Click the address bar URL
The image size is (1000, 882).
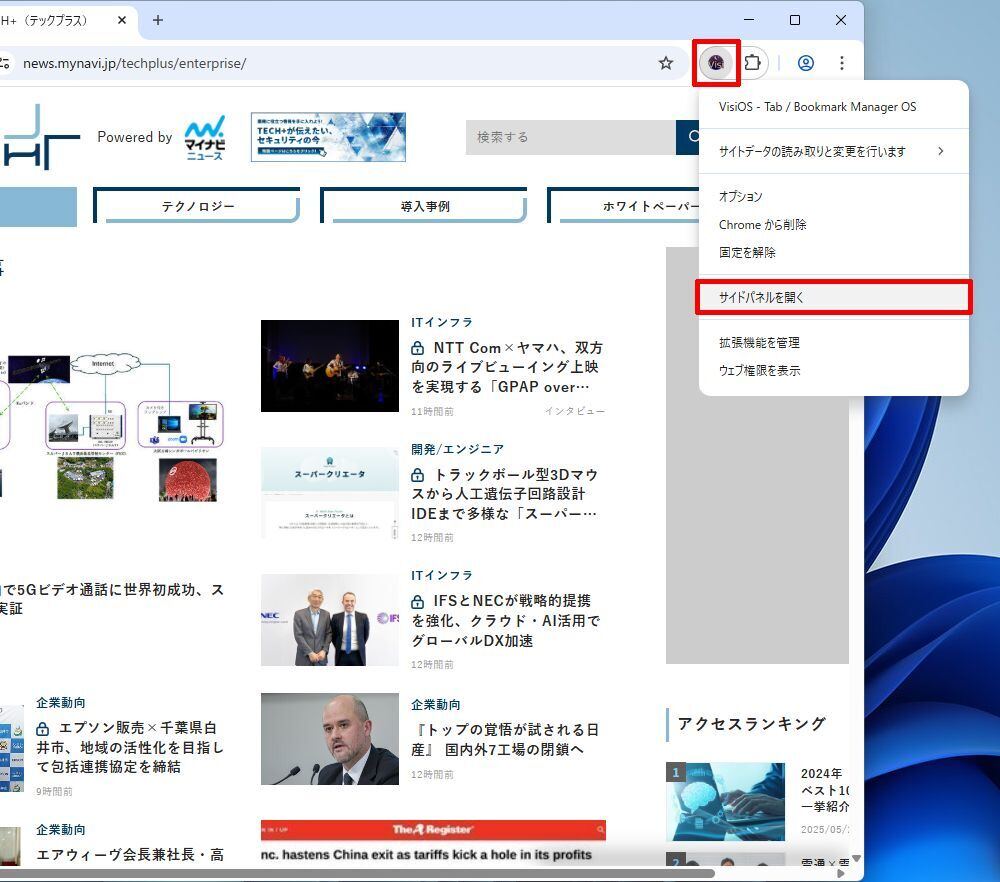tap(135, 63)
